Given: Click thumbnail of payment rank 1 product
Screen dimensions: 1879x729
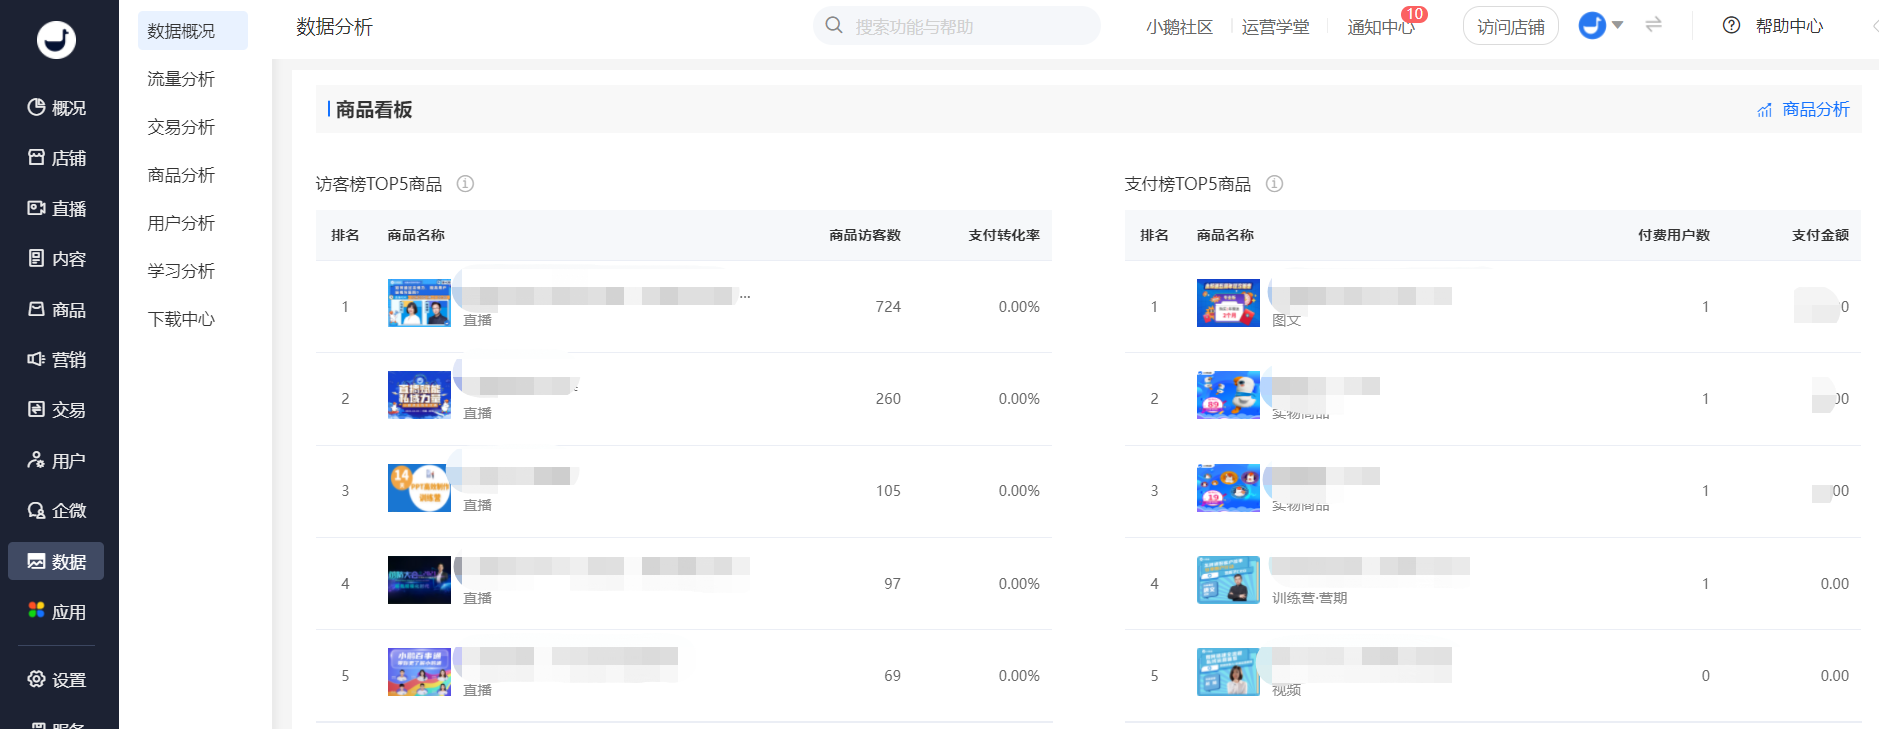Looking at the screenshot, I should click(1228, 303).
